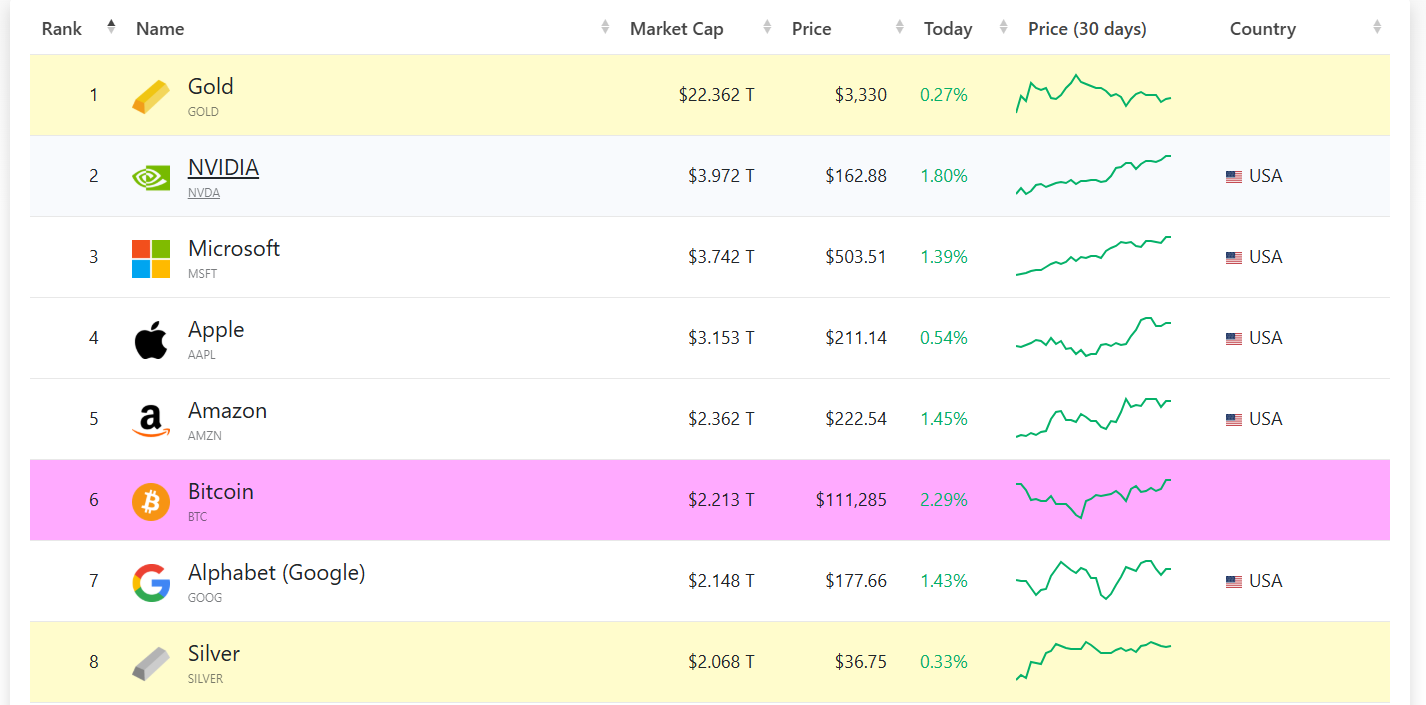Viewport: 1426px width, 705px height.
Task: Click the NVIDIA logo icon
Action: tap(151, 177)
